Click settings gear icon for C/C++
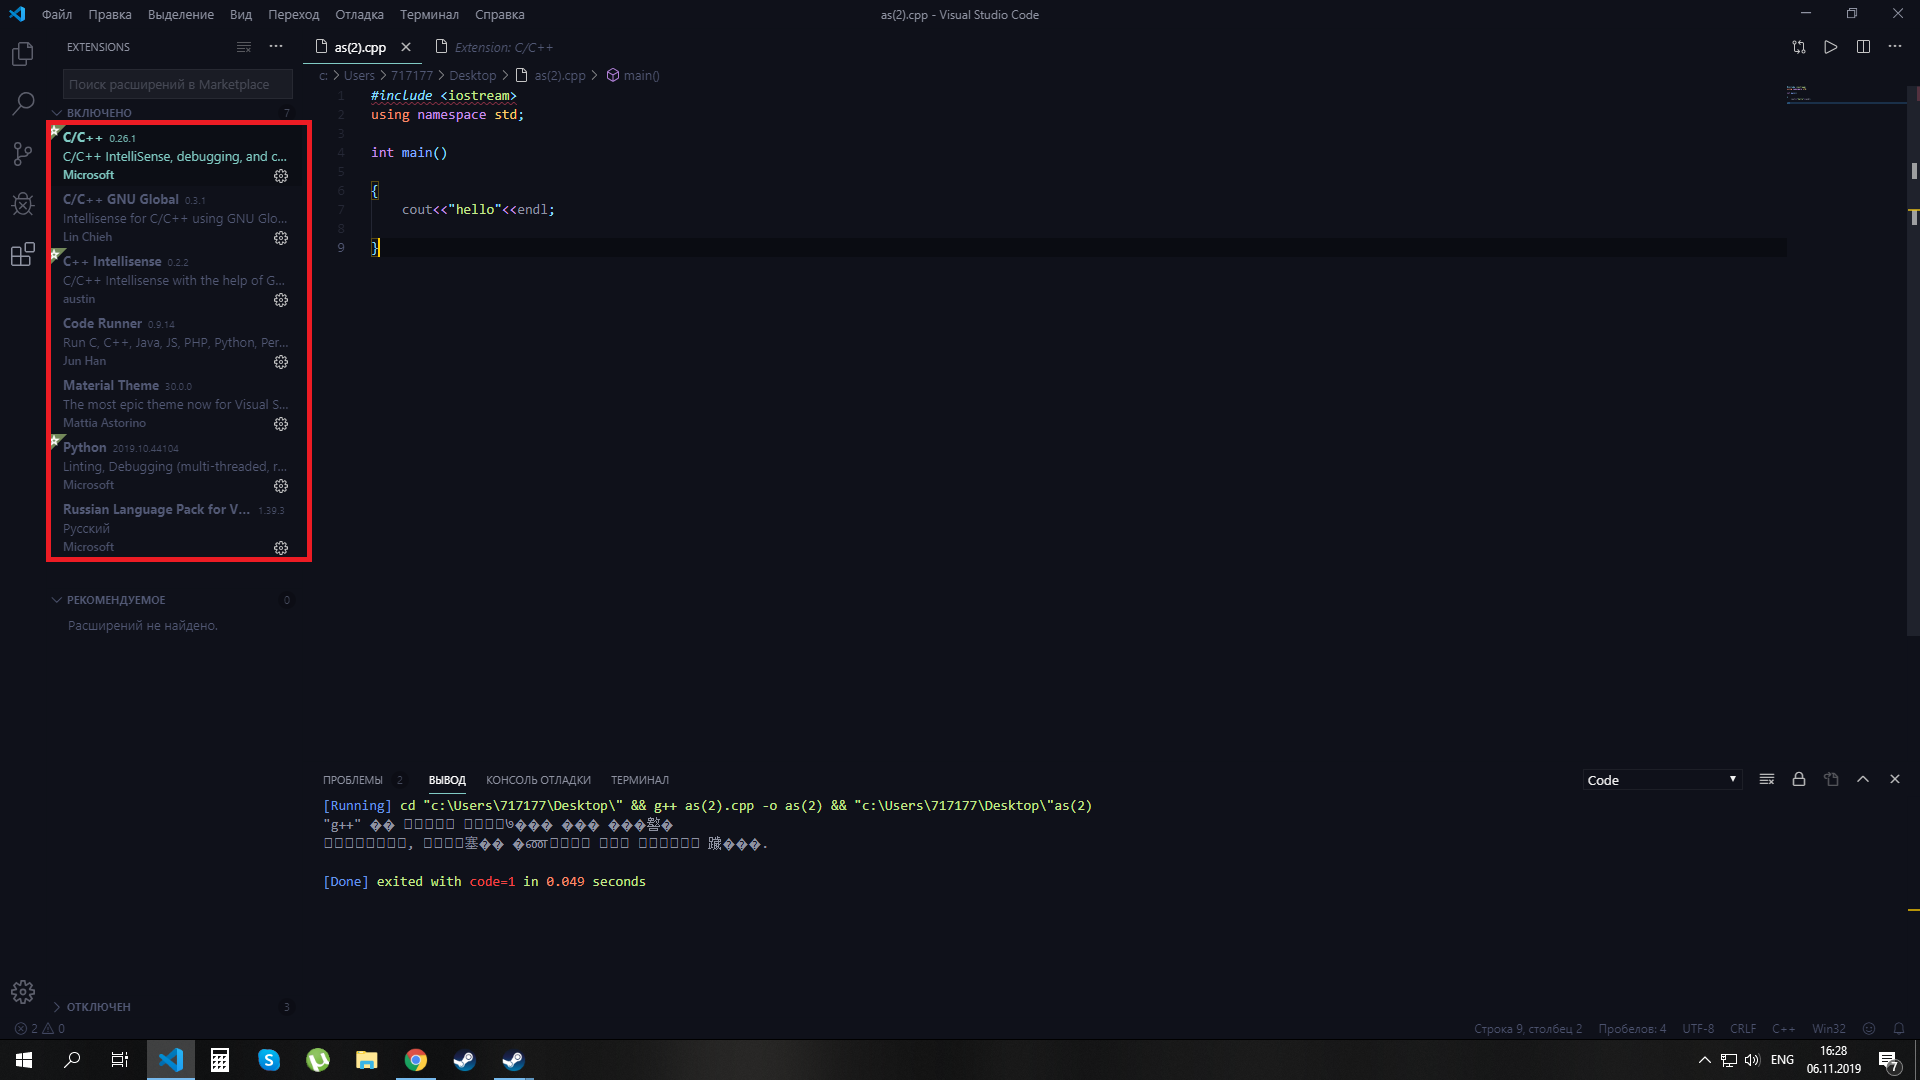1920x1080 pixels. (x=281, y=175)
